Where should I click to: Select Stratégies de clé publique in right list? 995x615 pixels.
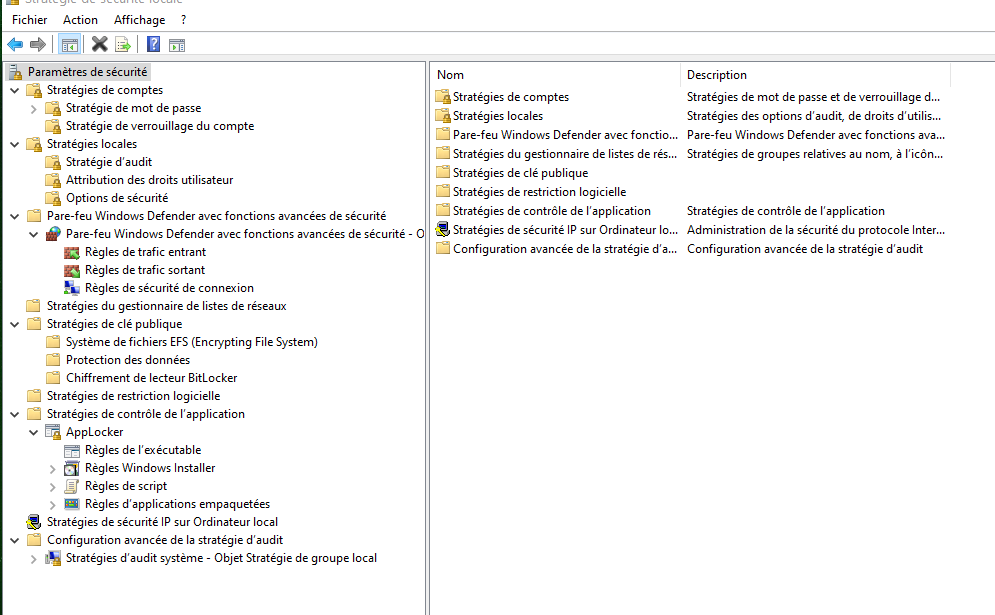pos(520,173)
